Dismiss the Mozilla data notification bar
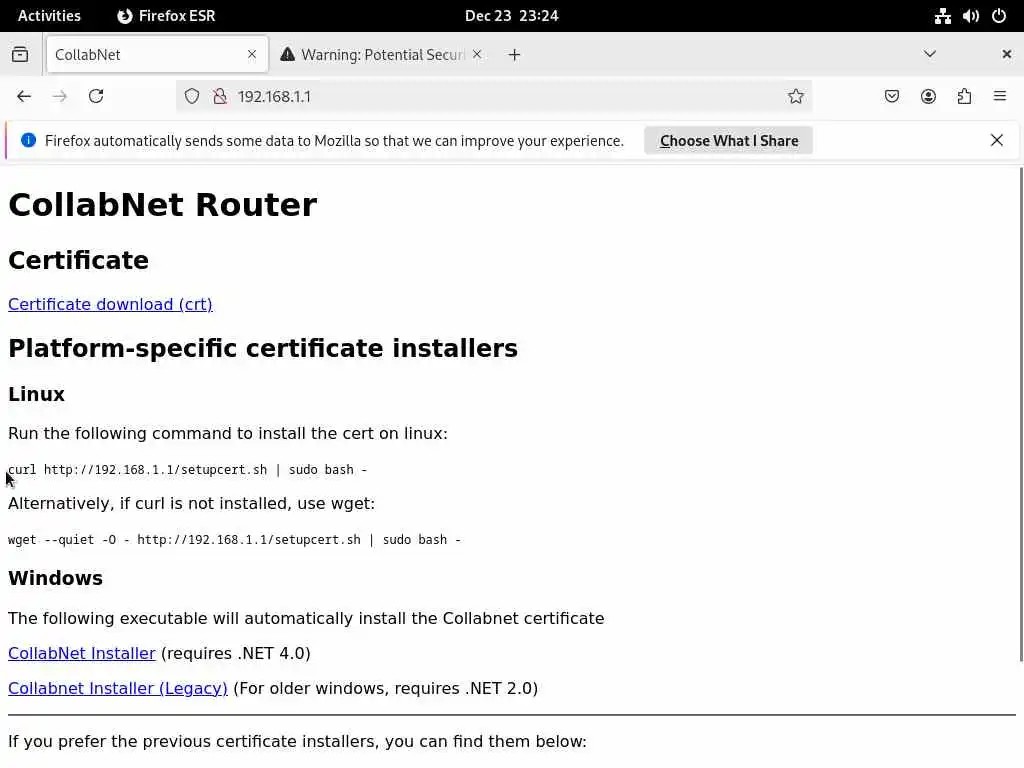Screen dimensions: 1024x768 (997, 140)
